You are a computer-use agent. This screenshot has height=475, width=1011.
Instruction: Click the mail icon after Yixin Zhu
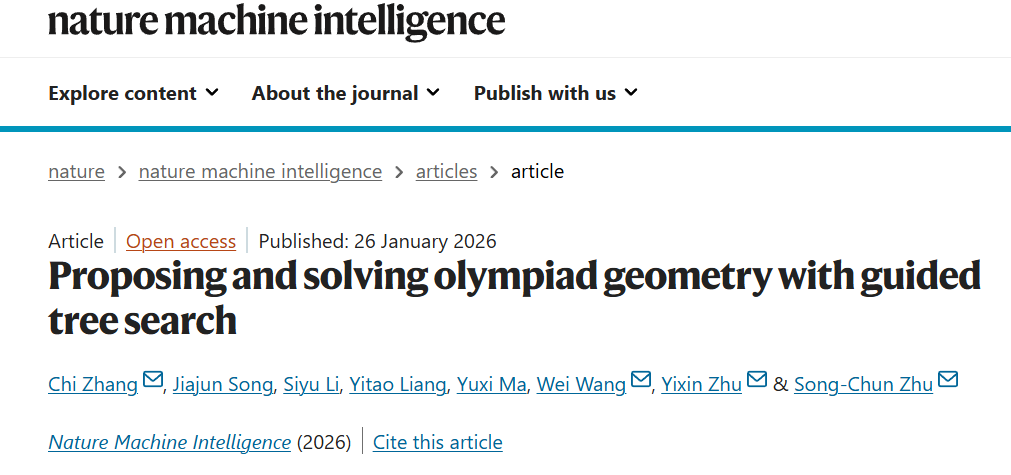(757, 381)
